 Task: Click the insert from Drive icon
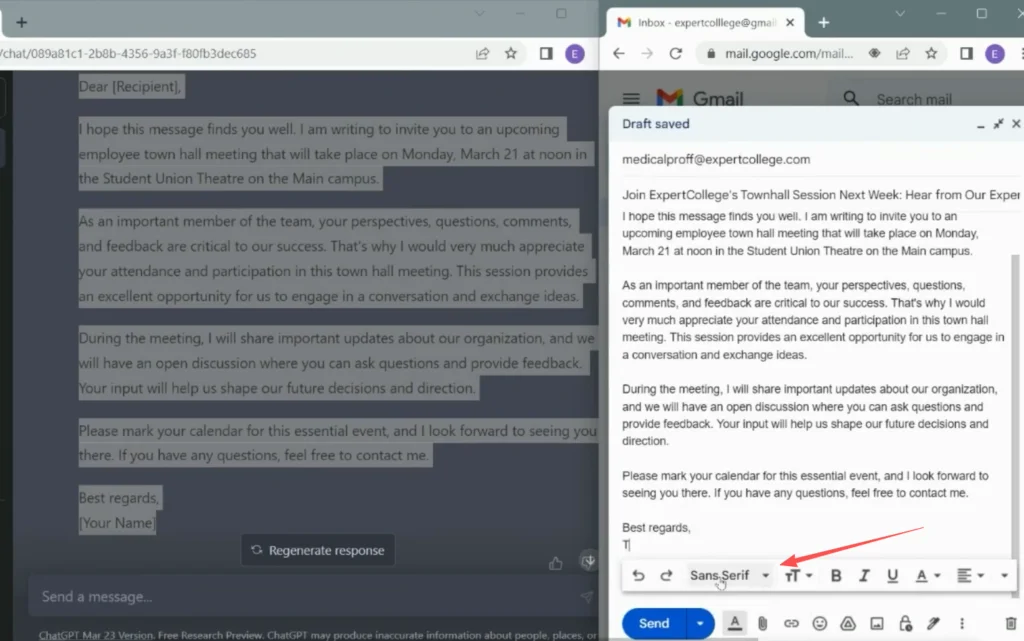tap(848, 624)
